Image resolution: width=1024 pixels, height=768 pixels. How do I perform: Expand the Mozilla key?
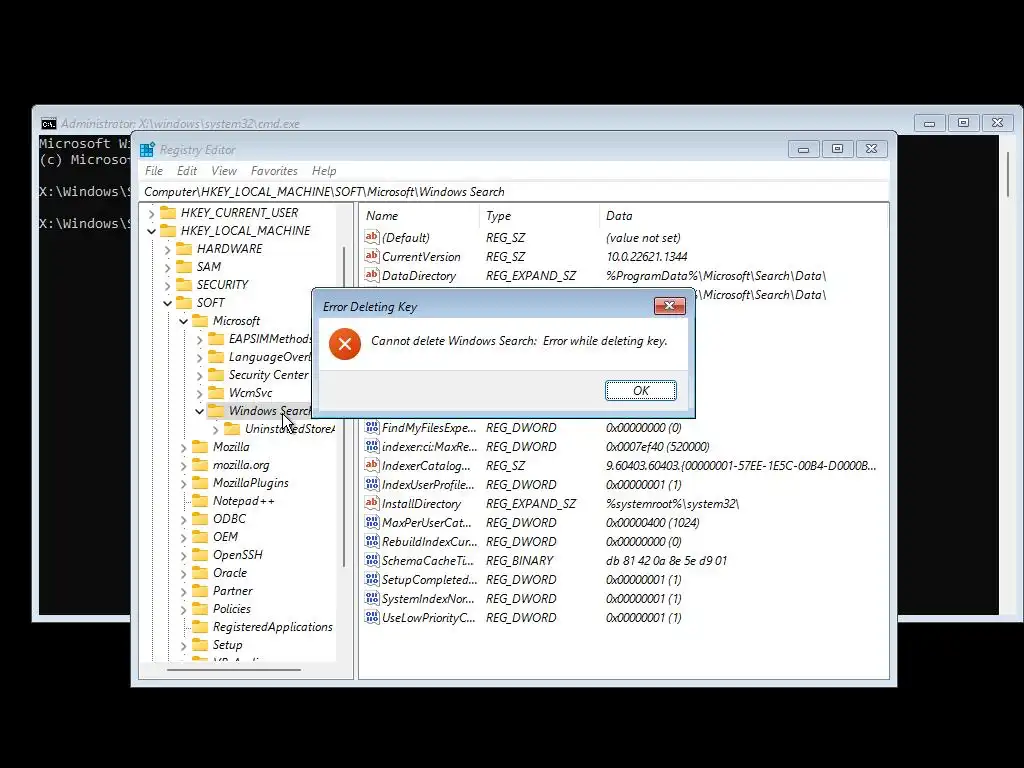[x=184, y=447]
